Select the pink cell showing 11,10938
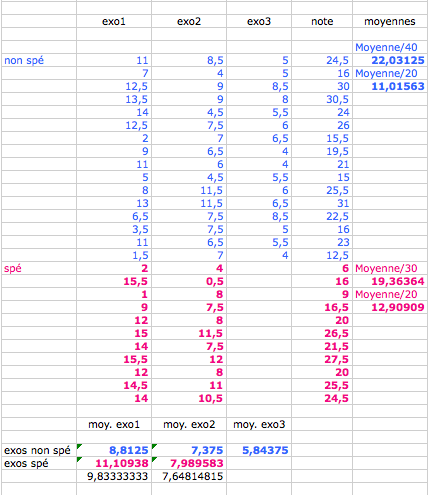430x495 pixels. (114, 463)
